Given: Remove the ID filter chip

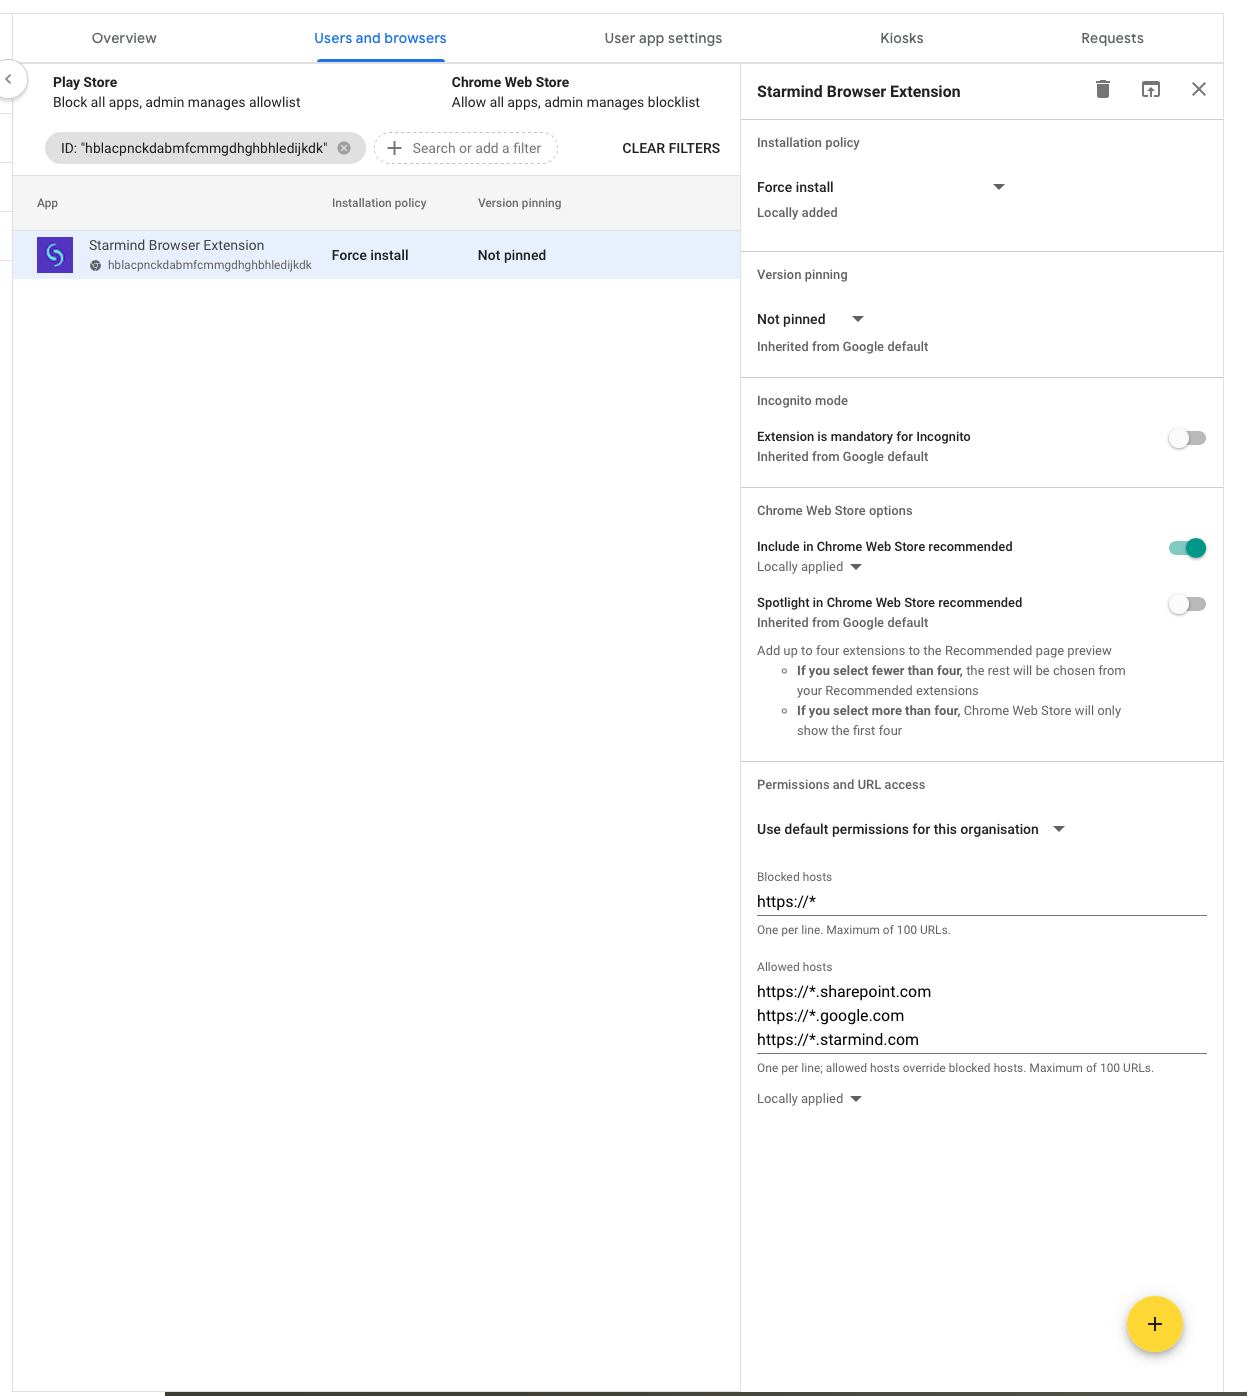Looking at the screenshot, I should click(x=344, y=148).
